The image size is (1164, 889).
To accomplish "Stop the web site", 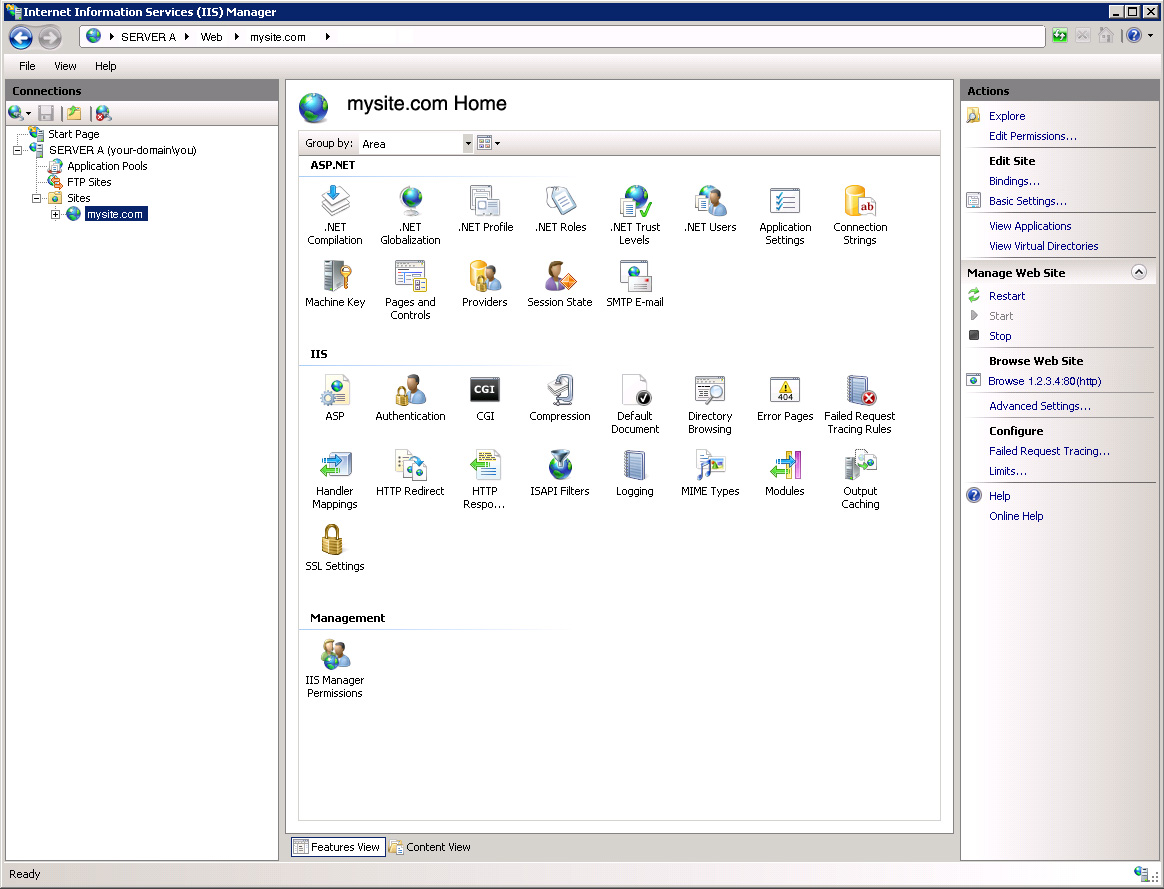I will click(1000, 336).
